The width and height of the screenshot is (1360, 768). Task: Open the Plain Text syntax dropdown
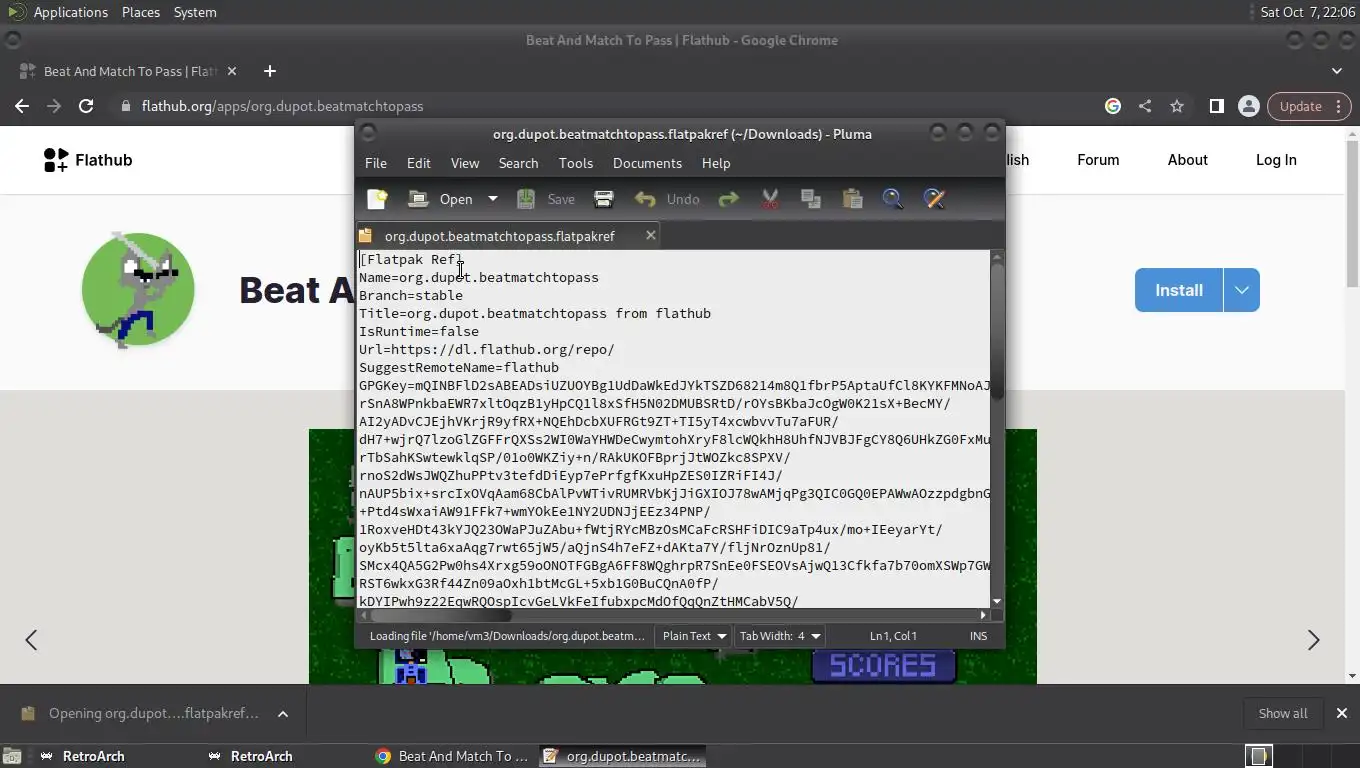point(694,636)
